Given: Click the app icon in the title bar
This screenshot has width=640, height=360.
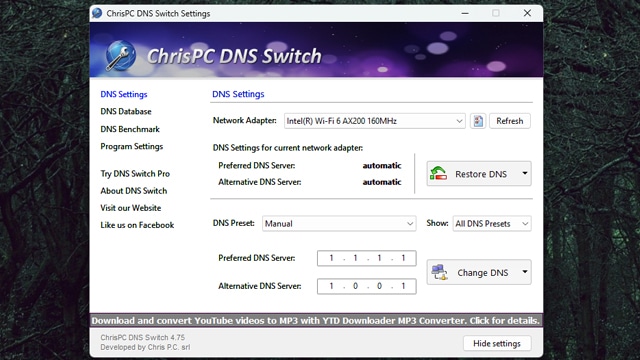Looking at the screenshot, I should 97,13.
